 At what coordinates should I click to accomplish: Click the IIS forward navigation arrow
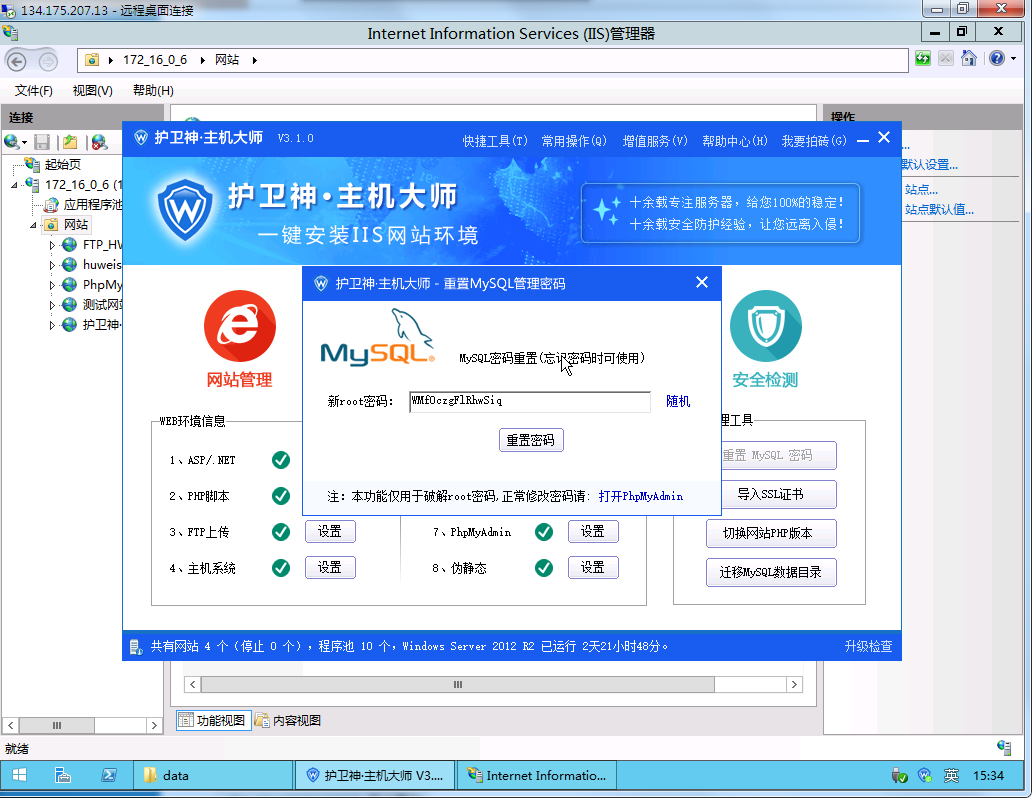pos(47,62)
